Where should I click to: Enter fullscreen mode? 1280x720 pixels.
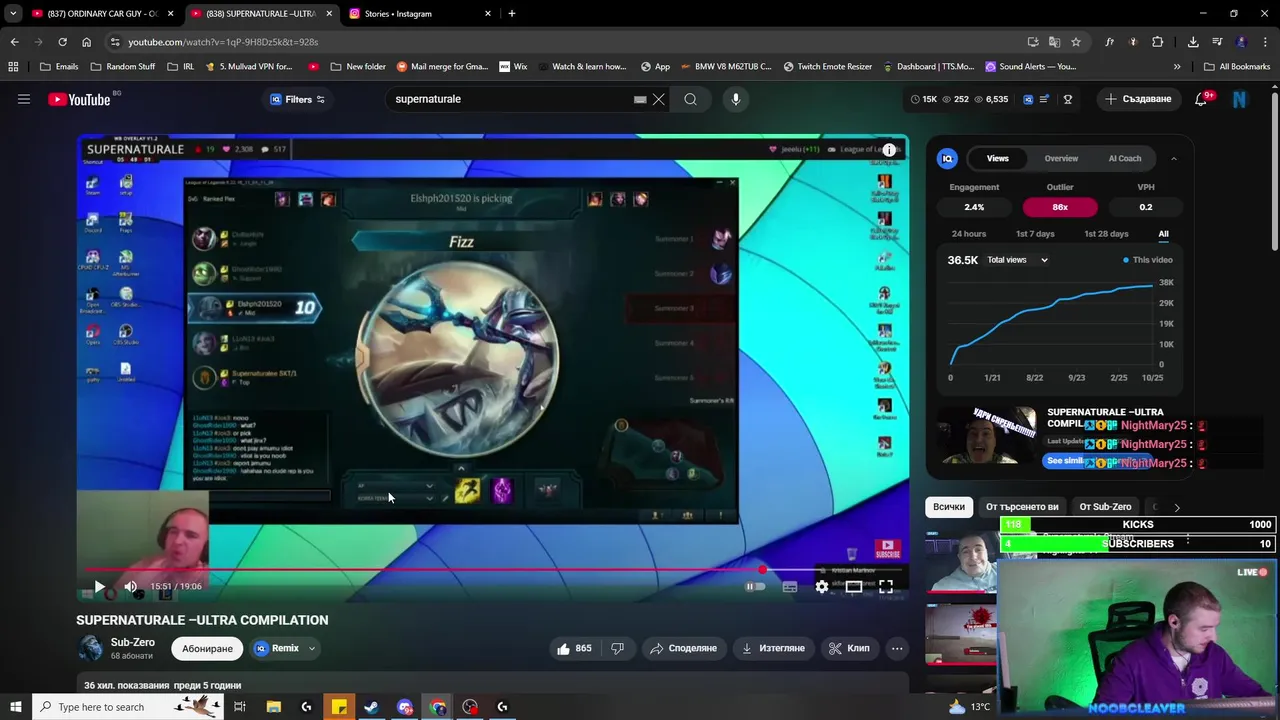(886, 587)
